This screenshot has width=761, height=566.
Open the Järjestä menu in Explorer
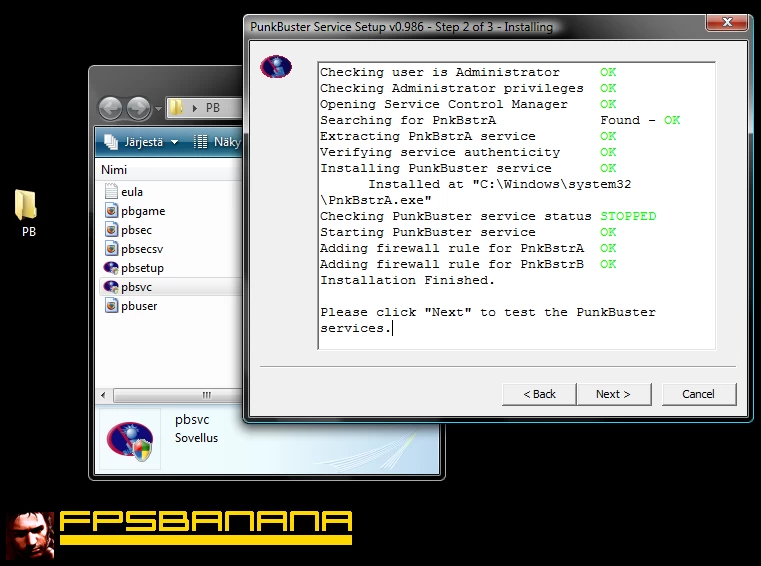[x=141, y=142]
